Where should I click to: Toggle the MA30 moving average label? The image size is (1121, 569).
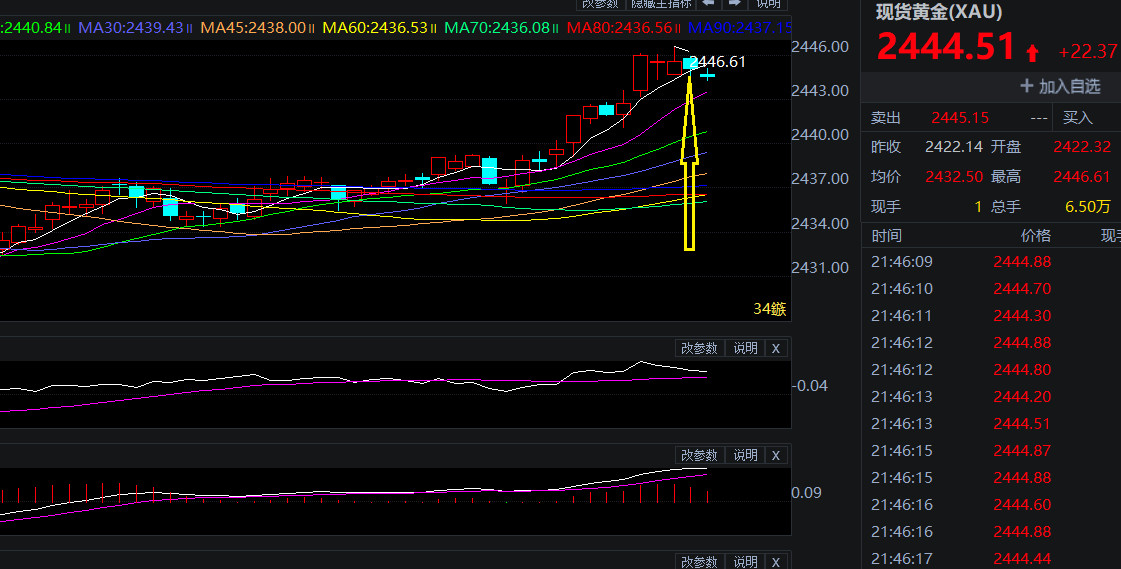(131, 28)
